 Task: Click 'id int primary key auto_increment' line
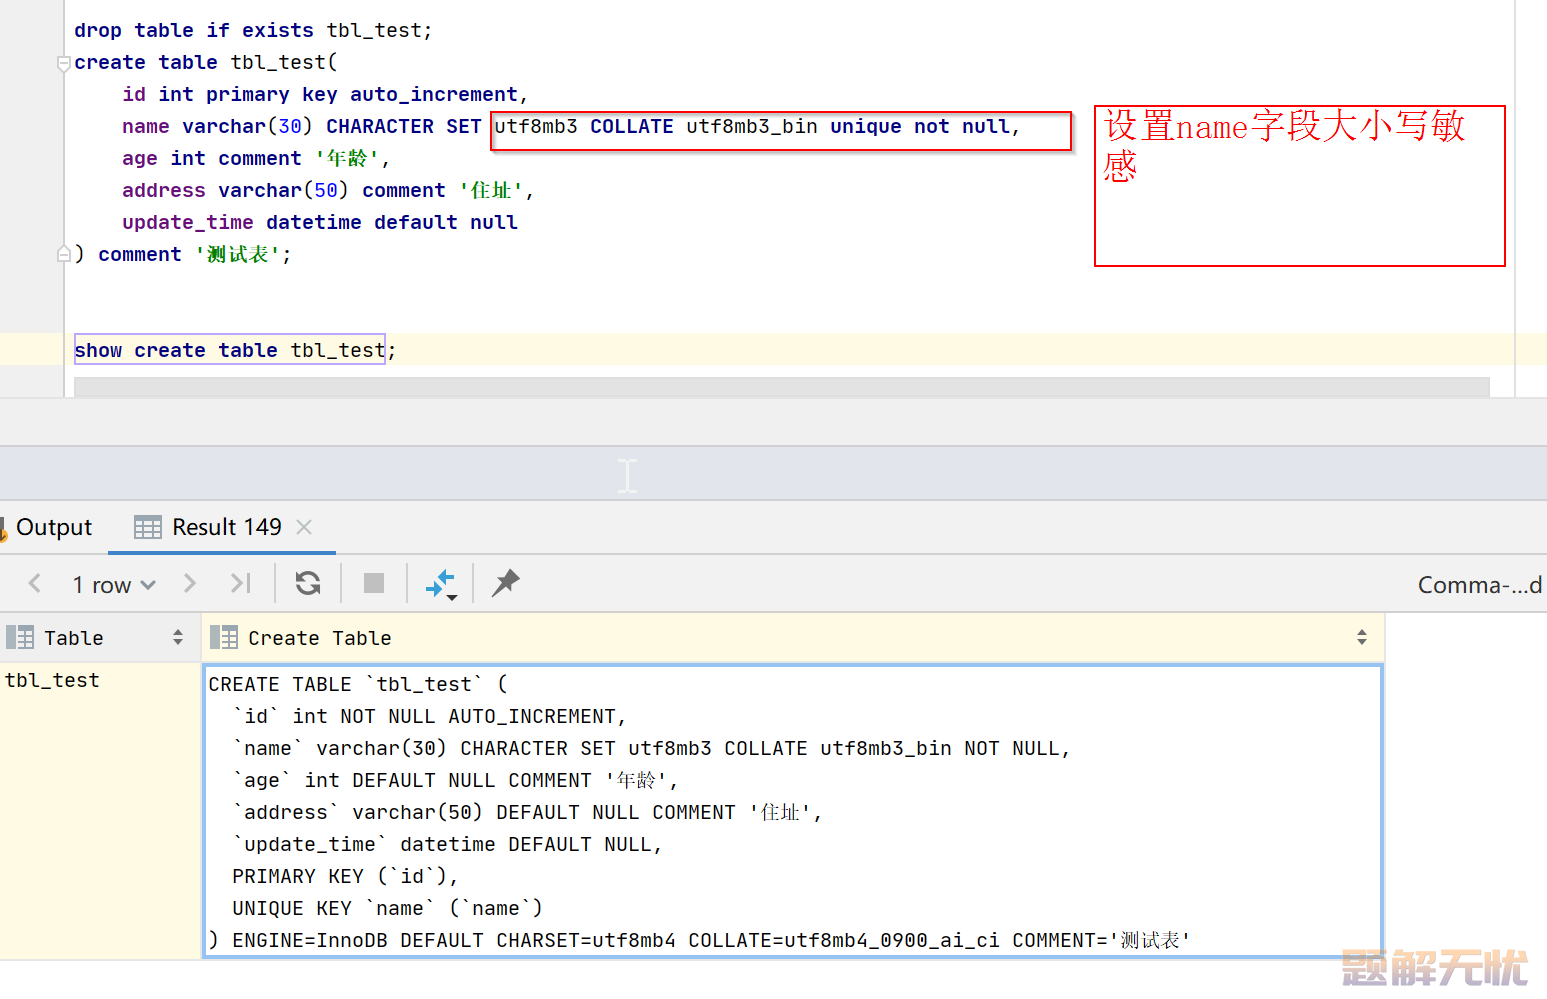coord(325,95)
